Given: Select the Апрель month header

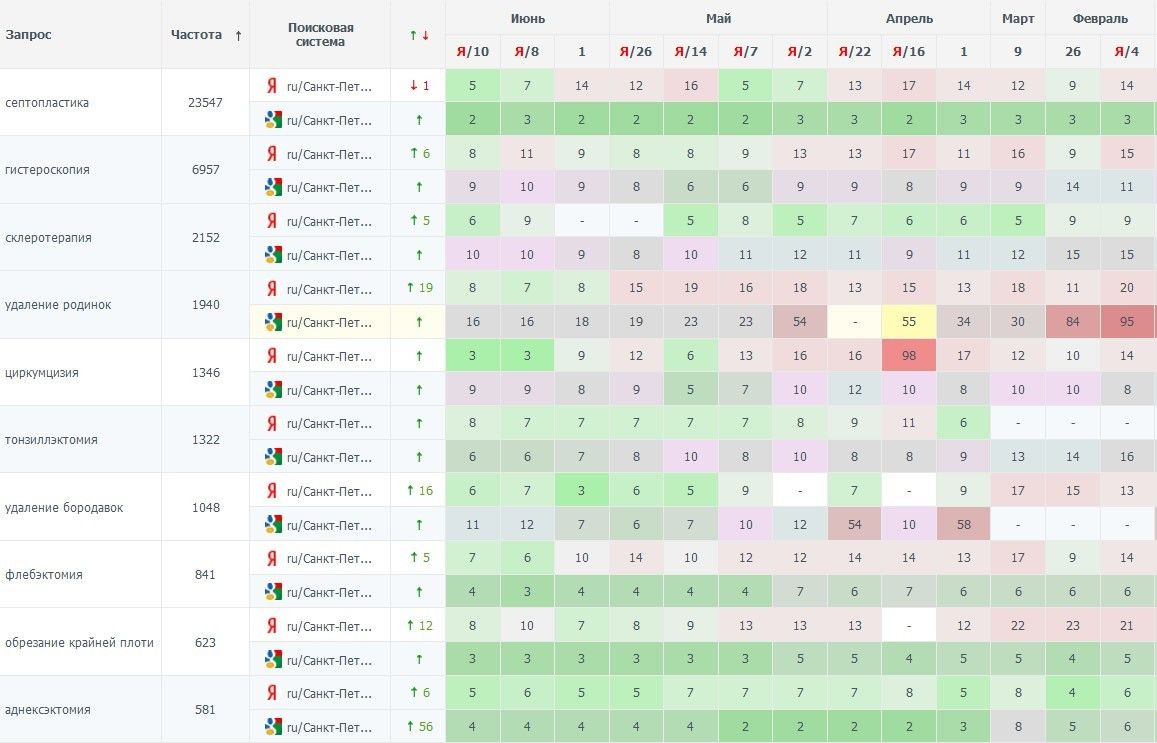Looking at the screenshot, I should coord(909,18).
